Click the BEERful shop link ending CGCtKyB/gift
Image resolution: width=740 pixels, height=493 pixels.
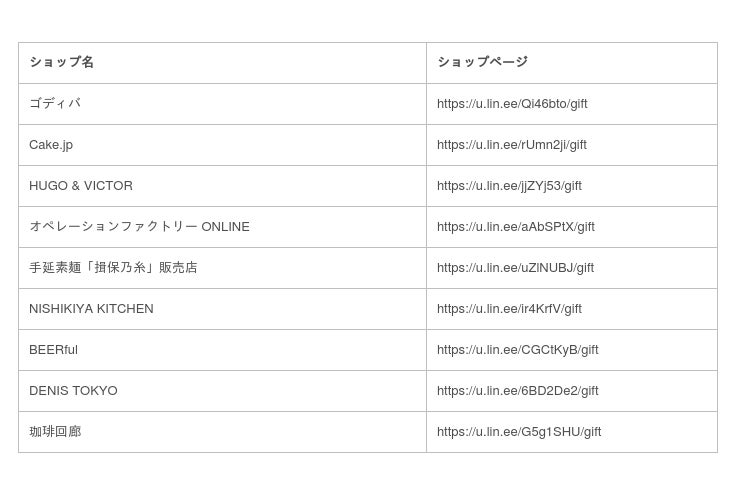click(517, 350)
